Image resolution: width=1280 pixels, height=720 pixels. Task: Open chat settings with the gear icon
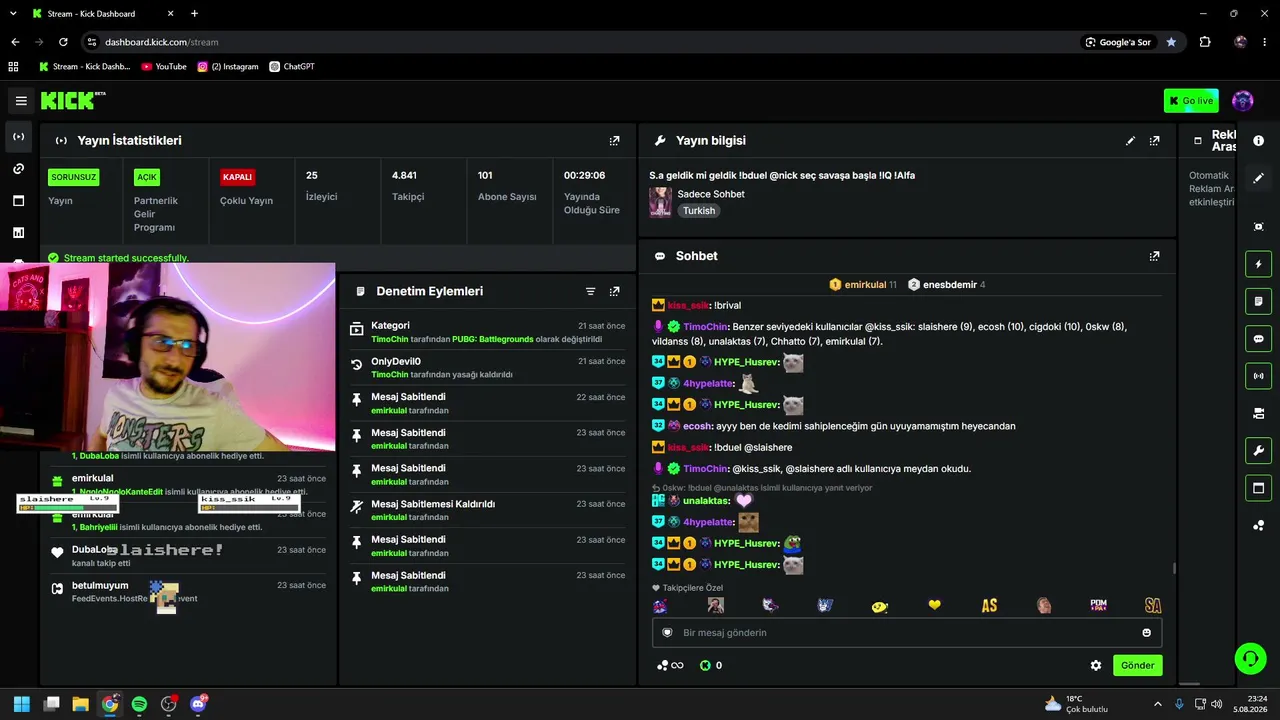pyautogui.click(x=1095, y=665)
